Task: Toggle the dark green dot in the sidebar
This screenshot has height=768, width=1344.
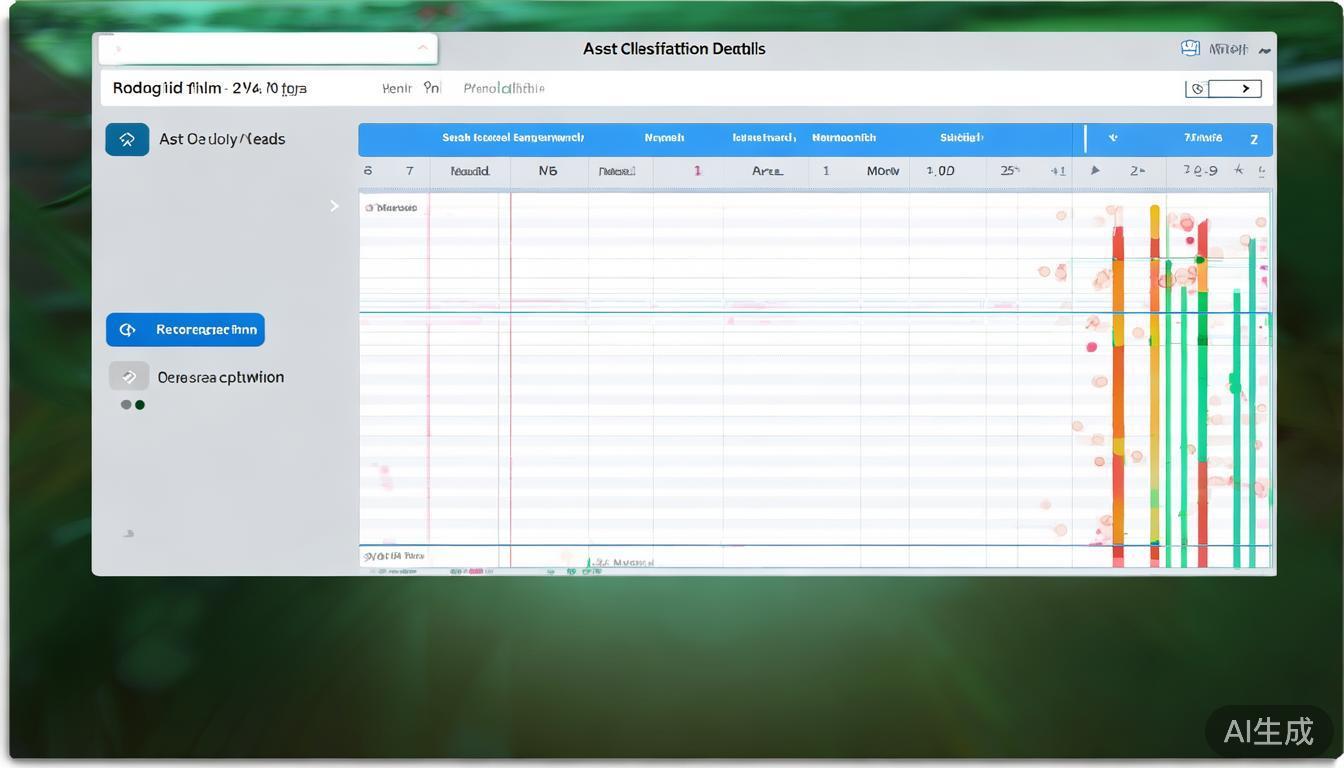Action: [140, 405]
